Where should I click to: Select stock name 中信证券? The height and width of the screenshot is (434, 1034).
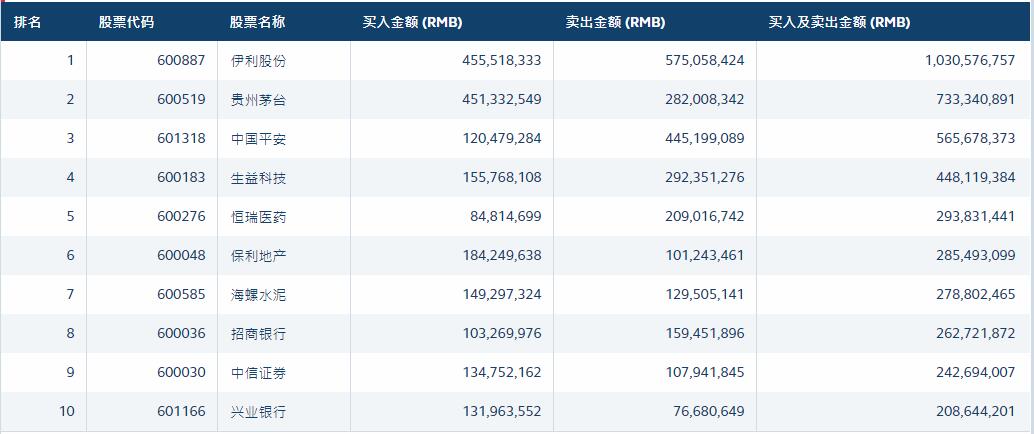[258, 373]
